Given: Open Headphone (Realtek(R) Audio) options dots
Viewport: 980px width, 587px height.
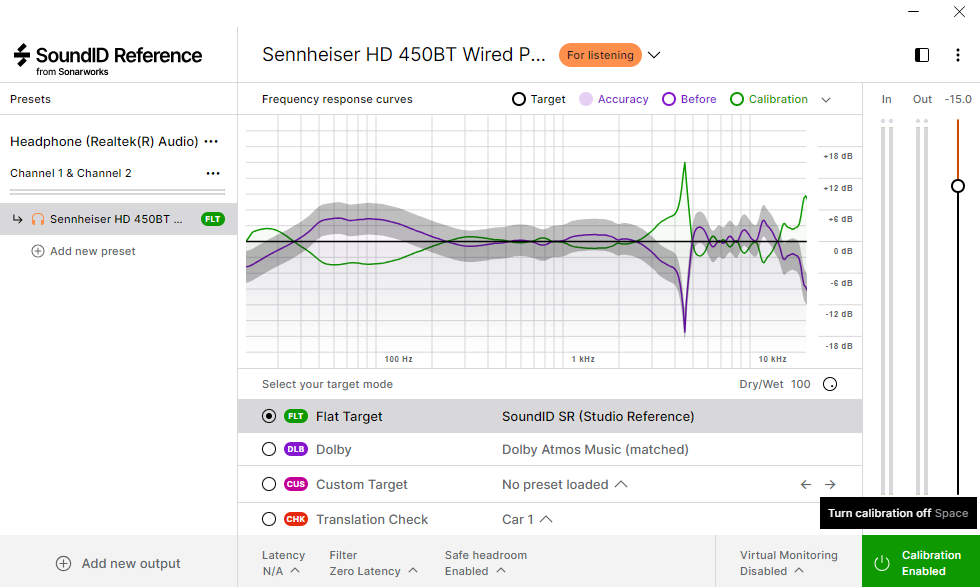Looking at the screenshot, I should [211, 141].
